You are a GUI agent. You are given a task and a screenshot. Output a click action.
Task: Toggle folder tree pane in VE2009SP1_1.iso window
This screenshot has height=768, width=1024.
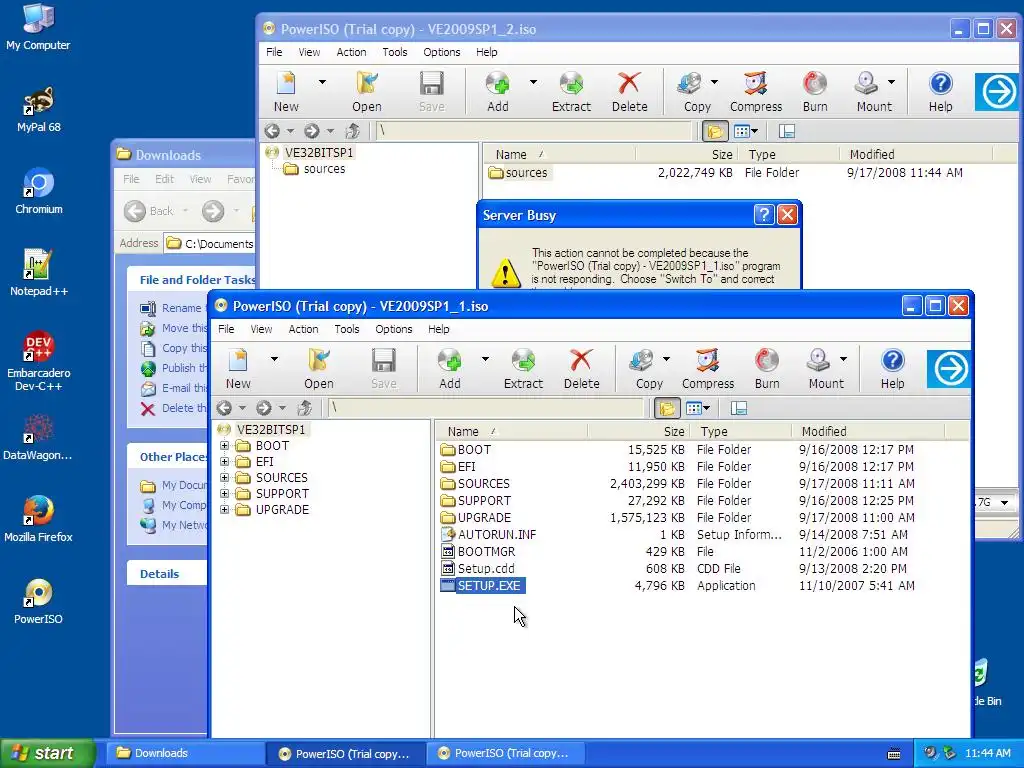point(667,408)
